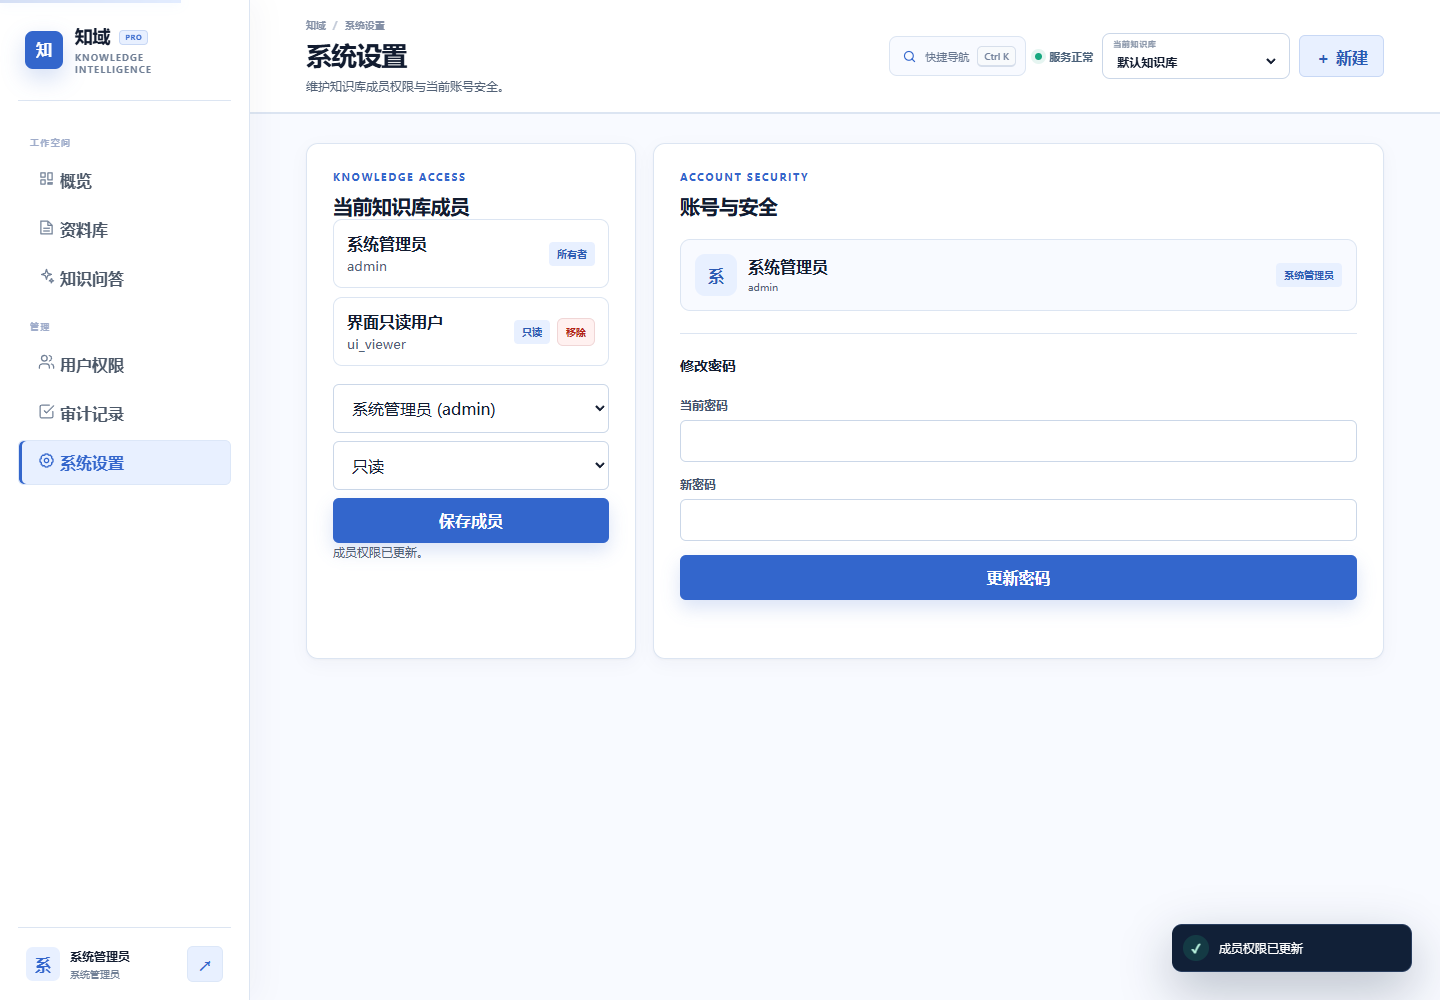1440x1000 pixels.
Task: Open the 用户权限 page
Action: pos(125,364)
